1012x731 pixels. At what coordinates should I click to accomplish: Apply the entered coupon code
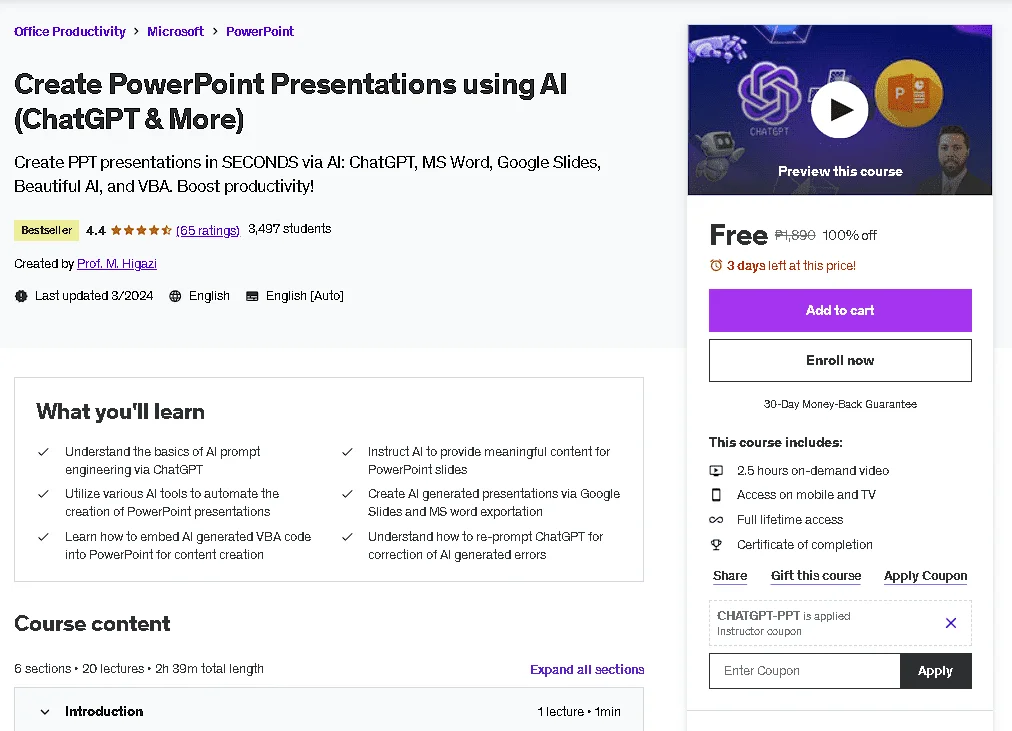(935, 671)
